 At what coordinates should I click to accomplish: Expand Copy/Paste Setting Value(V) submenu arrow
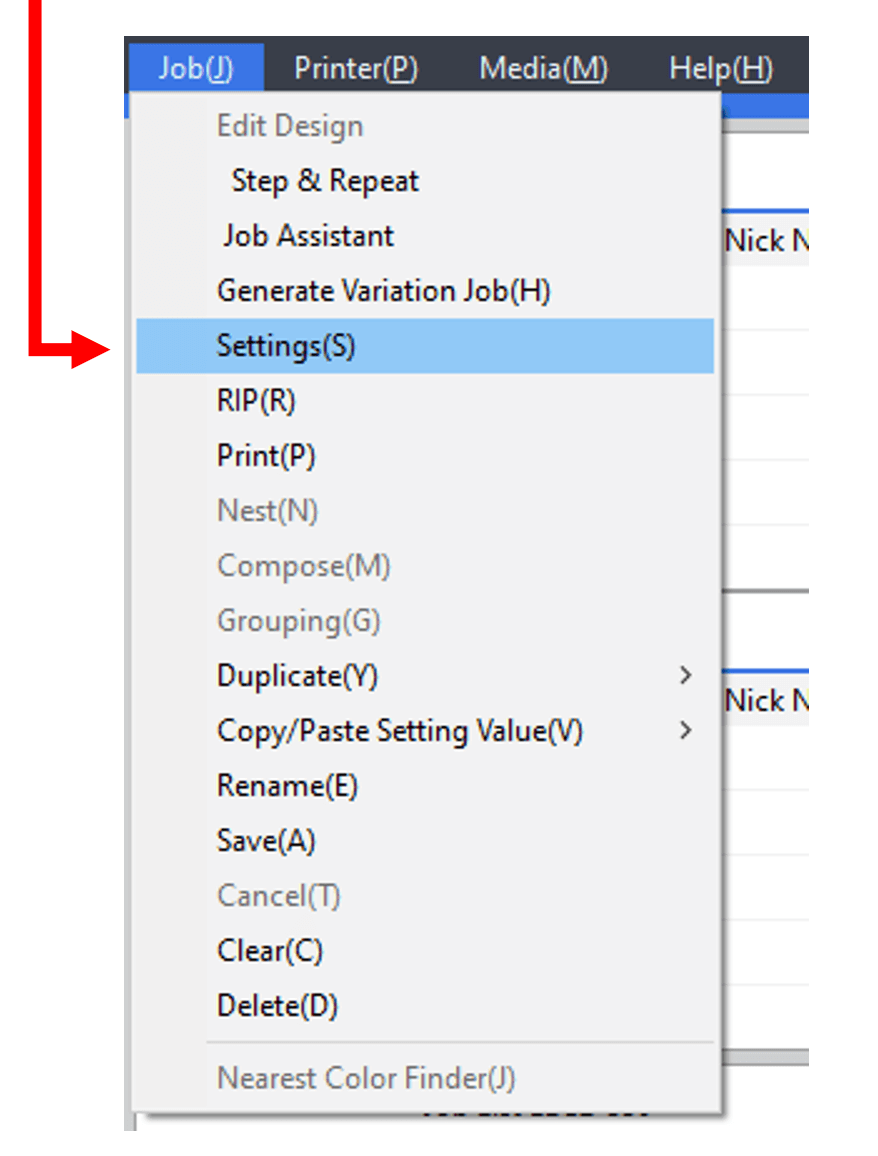coord(686,731)
